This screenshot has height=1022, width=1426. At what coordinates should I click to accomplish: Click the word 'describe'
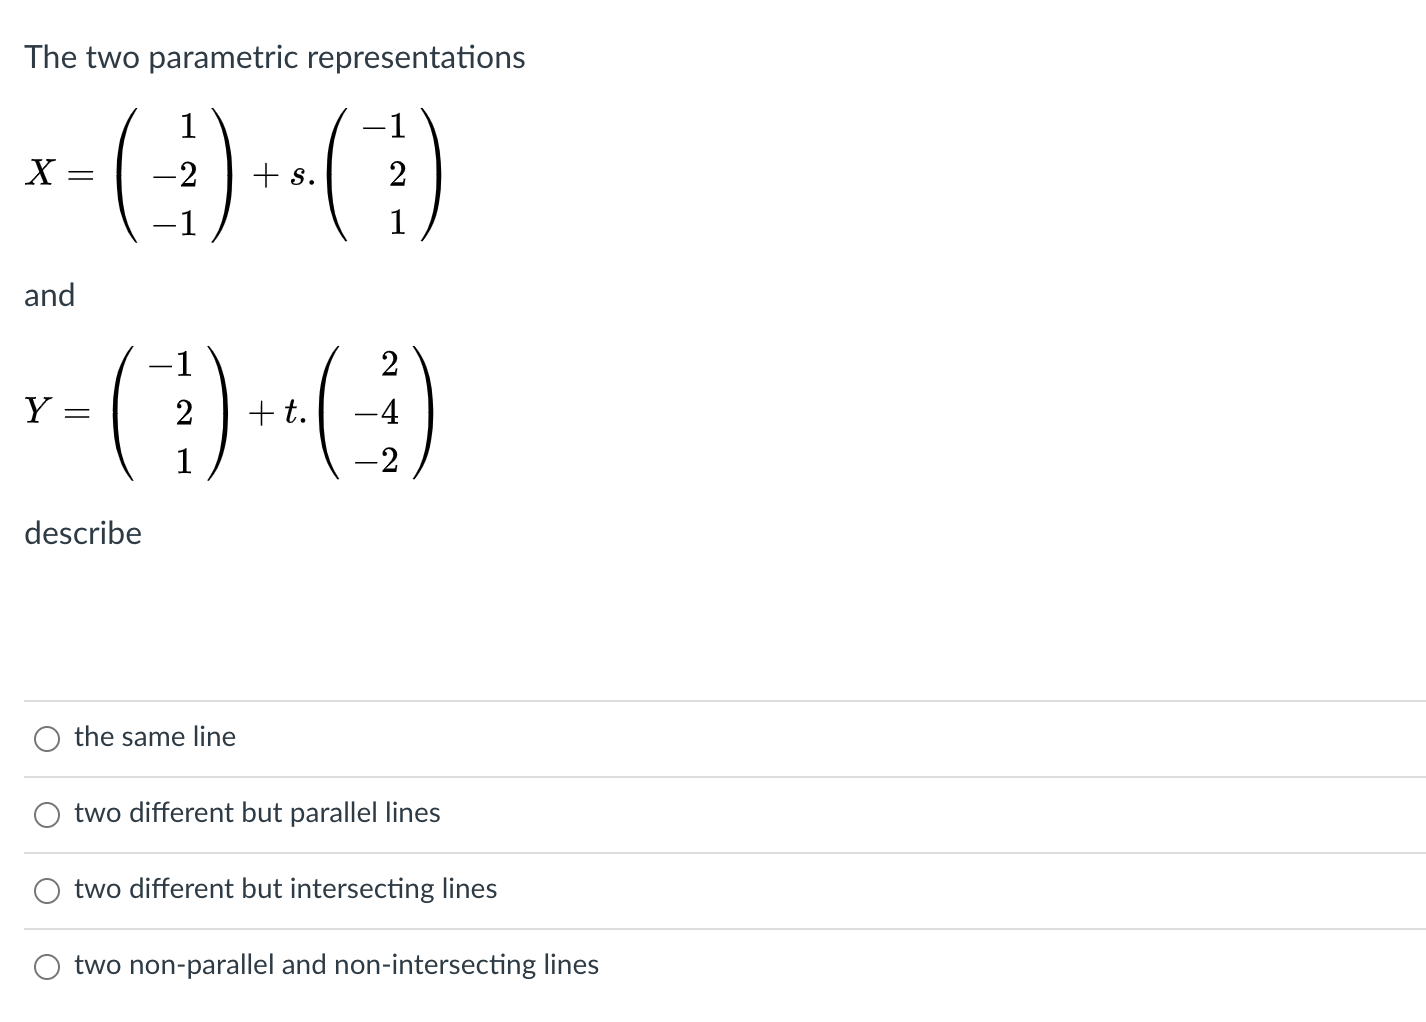83,534
